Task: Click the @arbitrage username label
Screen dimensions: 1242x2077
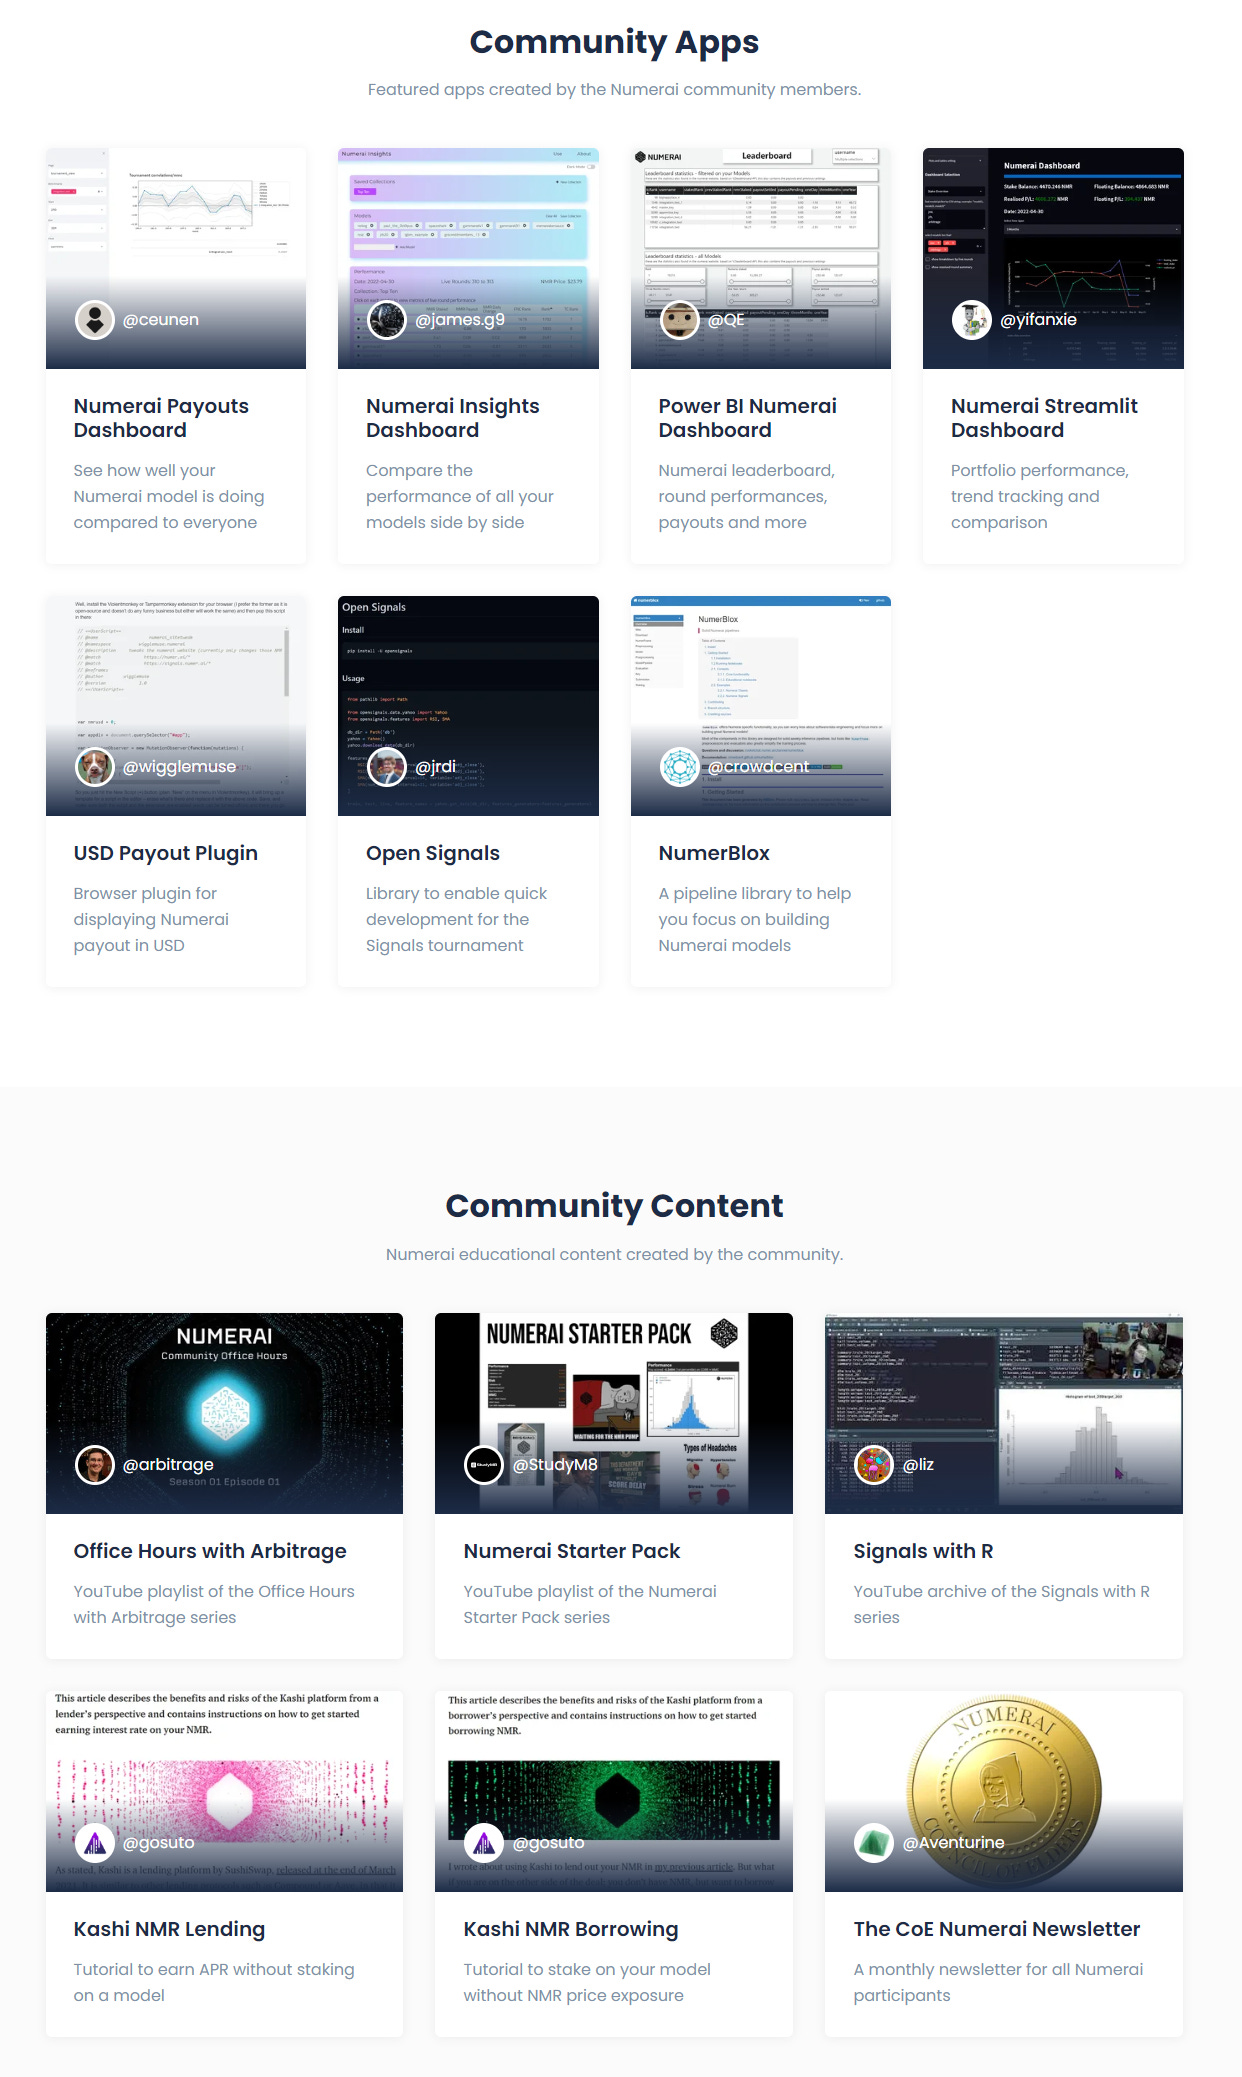Action: [168, 1465]
